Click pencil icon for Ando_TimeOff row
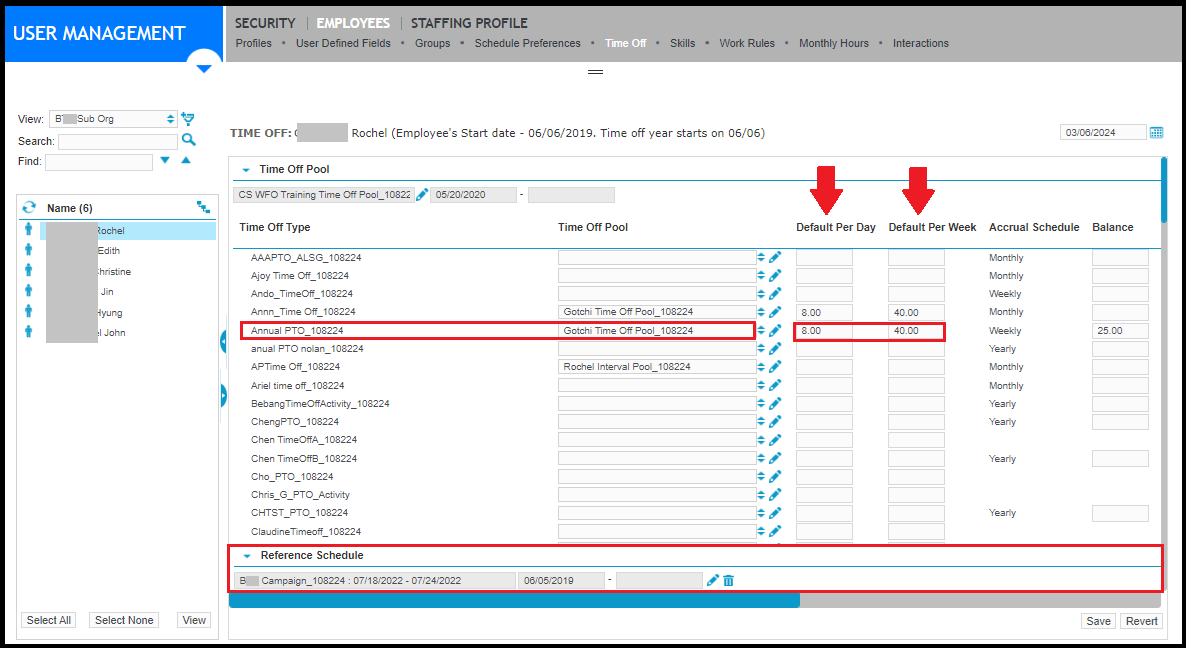Viewport: 1186px width, 648px height. 775,294
